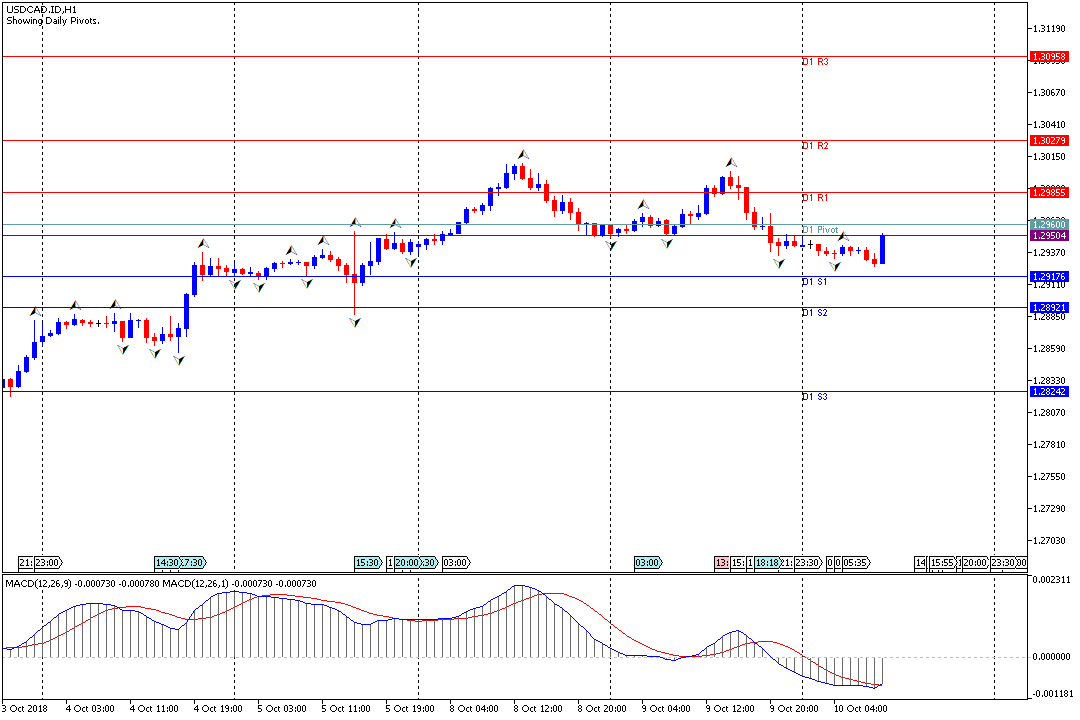The width and height of the screenshot is (1080, 720).
Task: Select the D1 S2 support line label
Action: click(815, 313)
